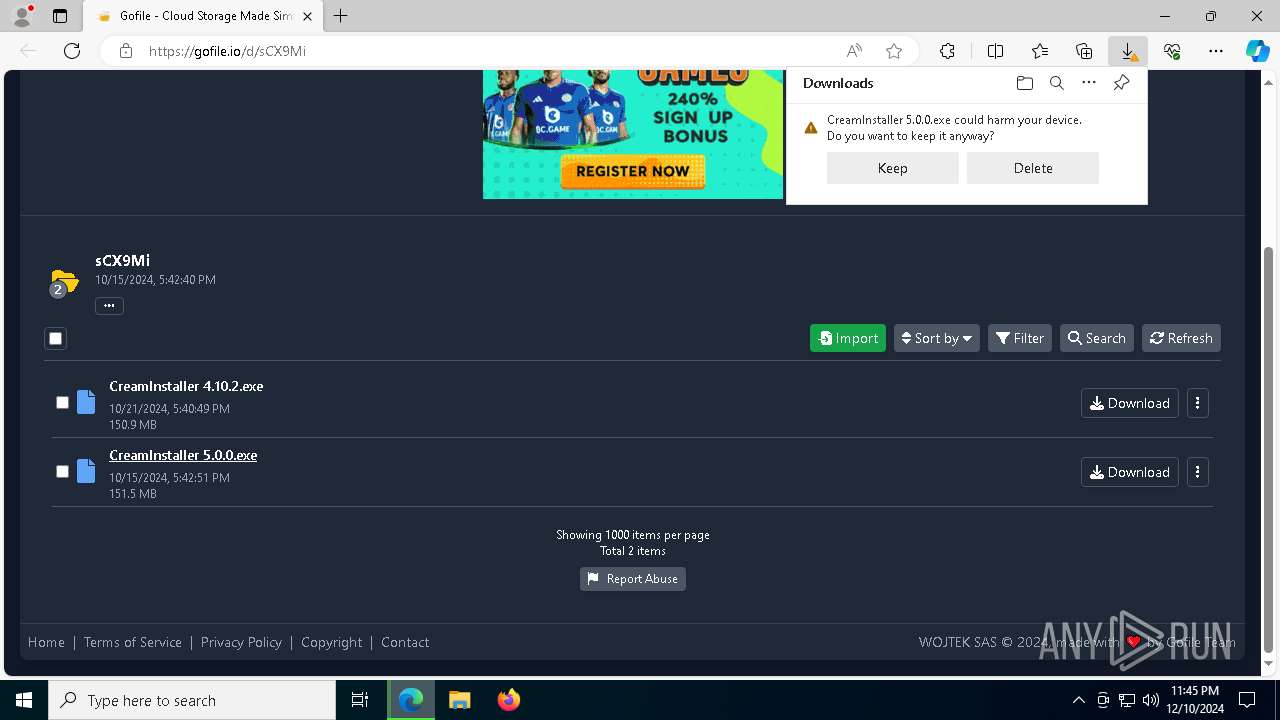Image resolution: width=1280 pixels, height=720 pixels.
Task: Pin the Downloads panel
Action: [1121, 83]
